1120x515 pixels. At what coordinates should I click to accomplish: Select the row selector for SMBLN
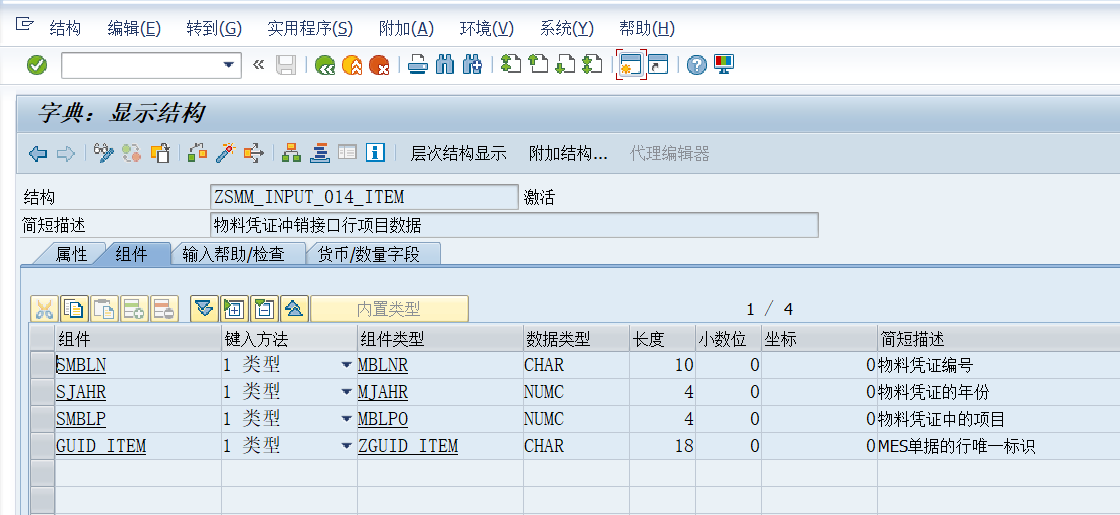[x=43, y=365]
